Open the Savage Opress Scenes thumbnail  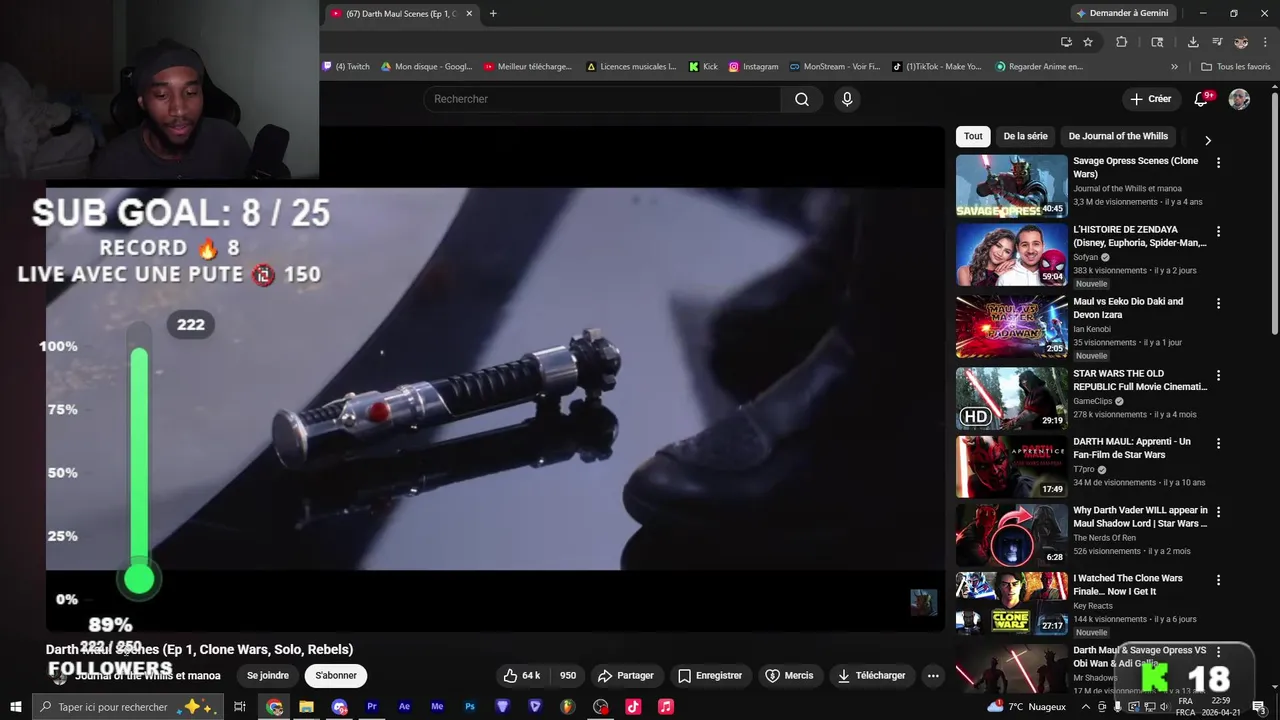[x=1011, y=186]
